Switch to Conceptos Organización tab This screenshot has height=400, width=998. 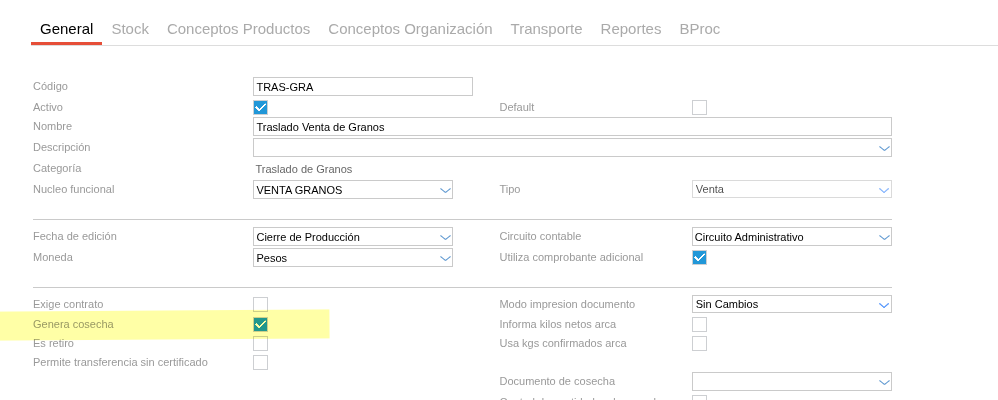point(410,29)
